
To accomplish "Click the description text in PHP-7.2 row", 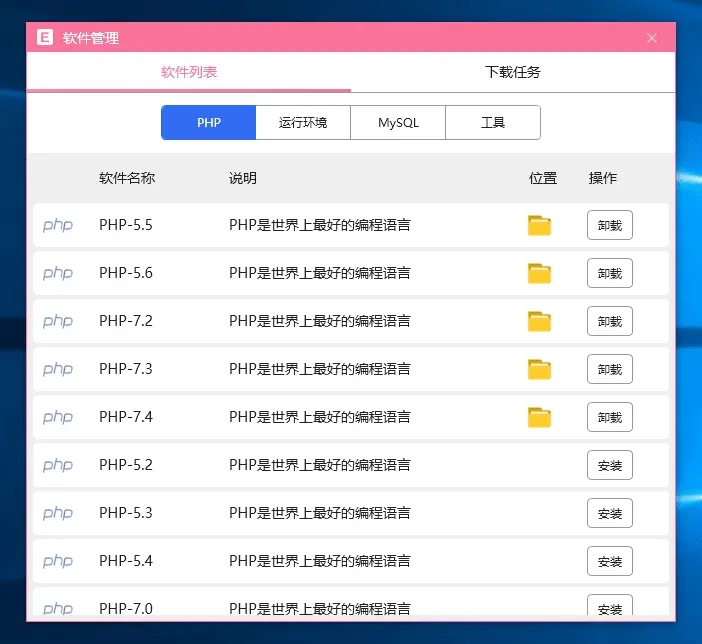I will pos(320,321).
